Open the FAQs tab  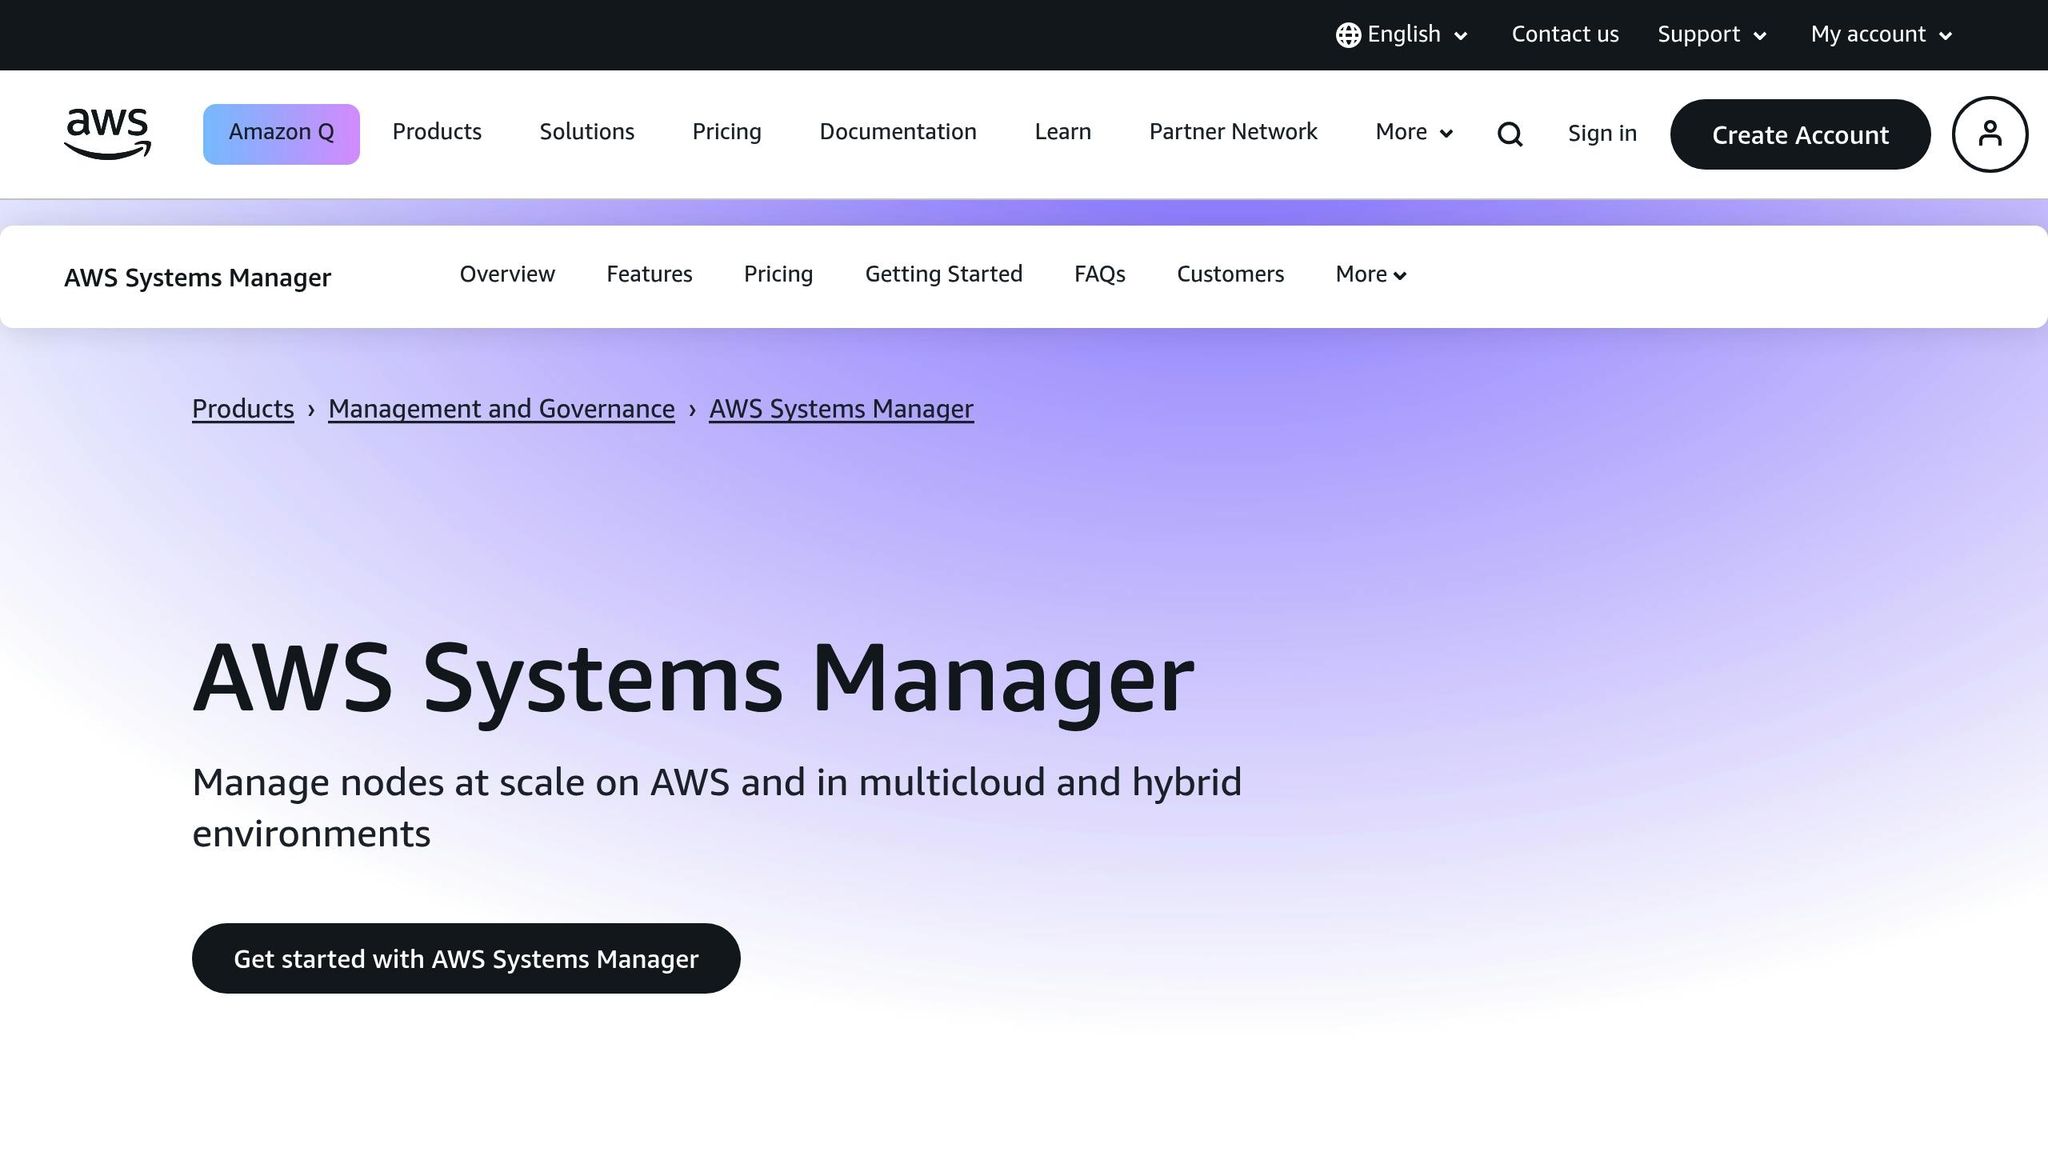coord(1099,274)
